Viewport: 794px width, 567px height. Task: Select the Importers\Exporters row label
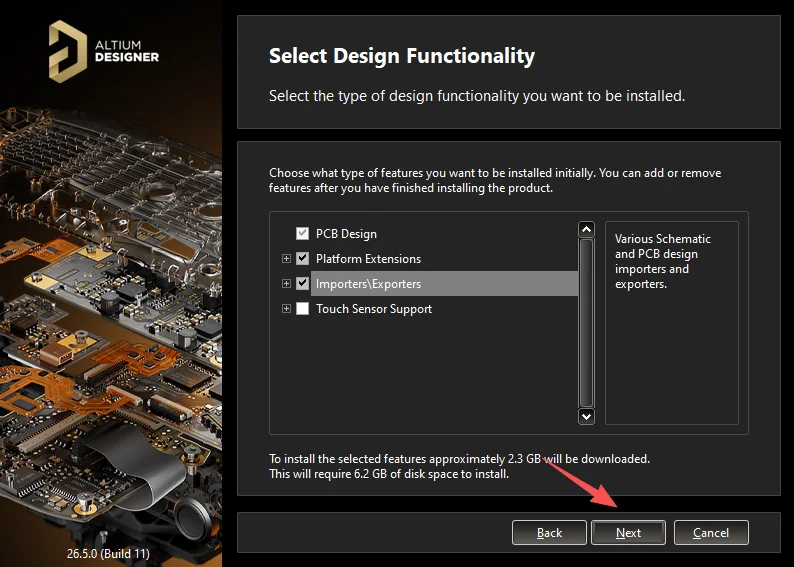368,284
